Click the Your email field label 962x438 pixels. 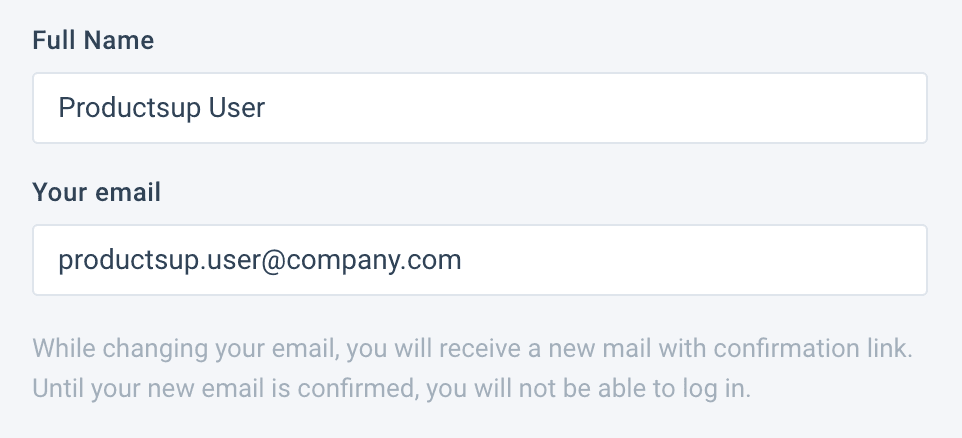pos(97,192)
